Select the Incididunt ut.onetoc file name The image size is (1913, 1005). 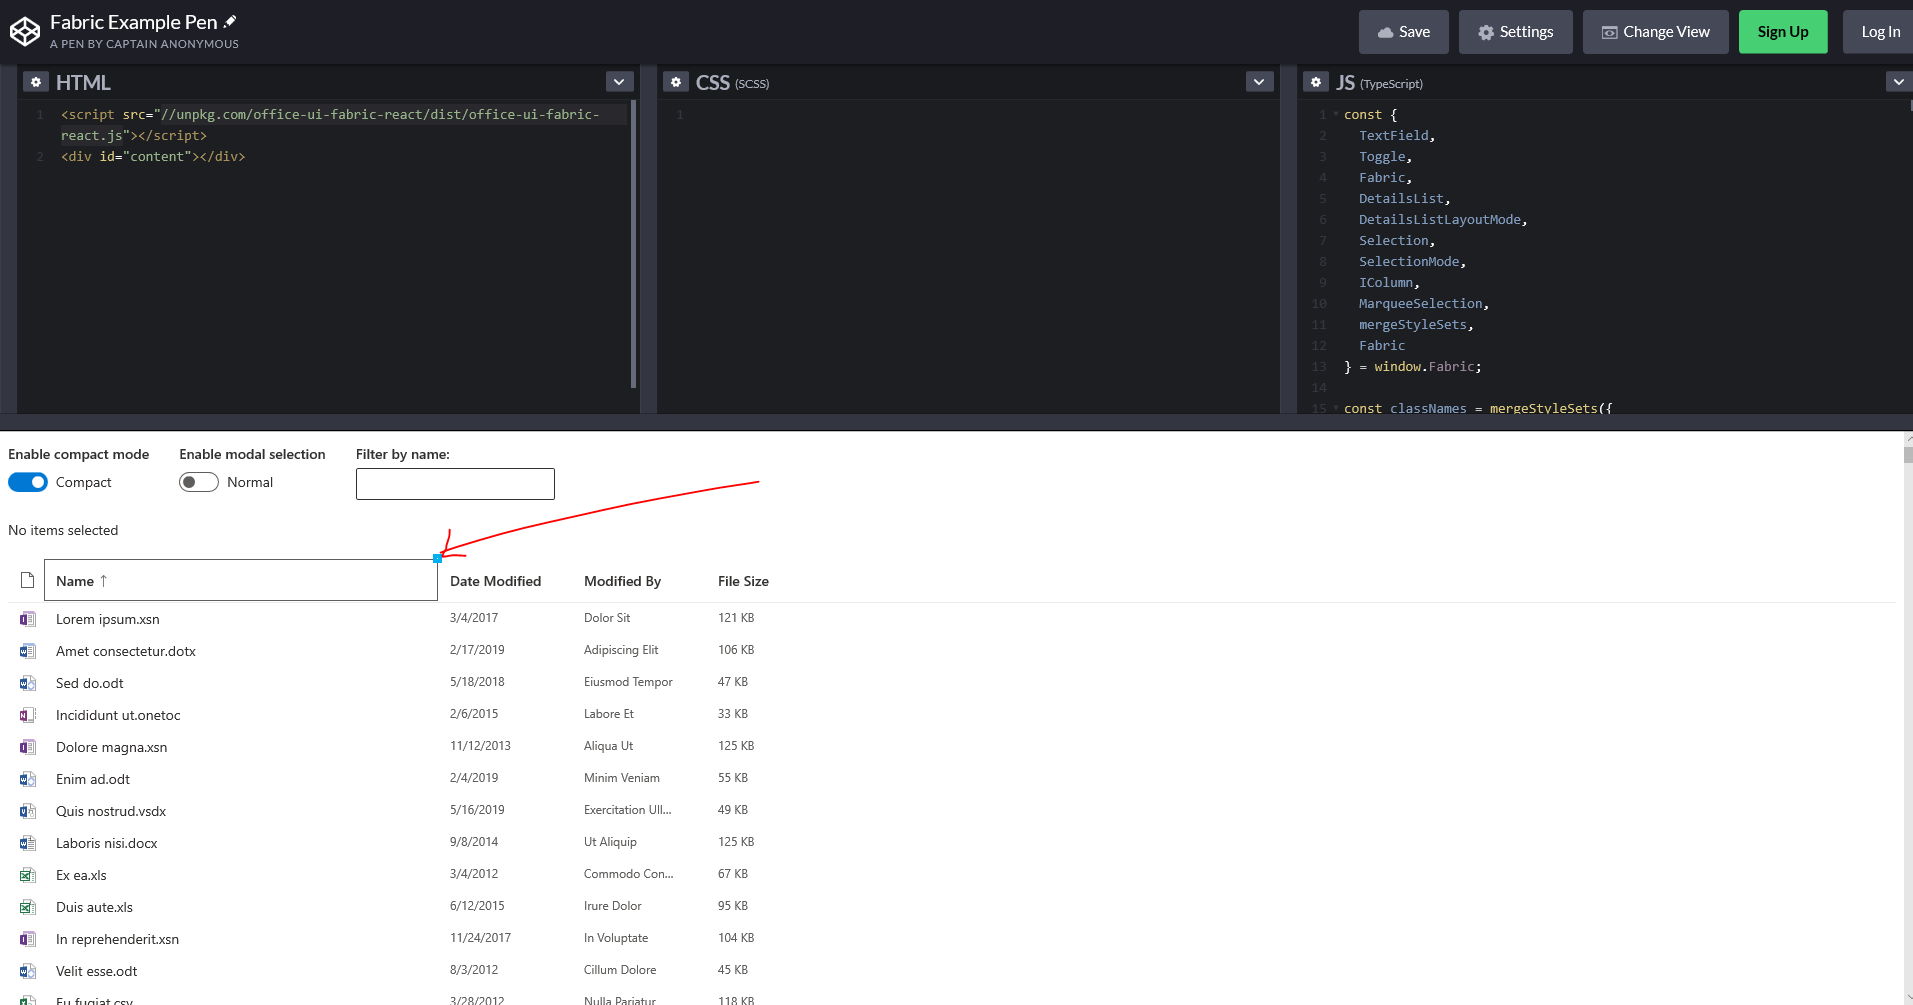[118, 715]
